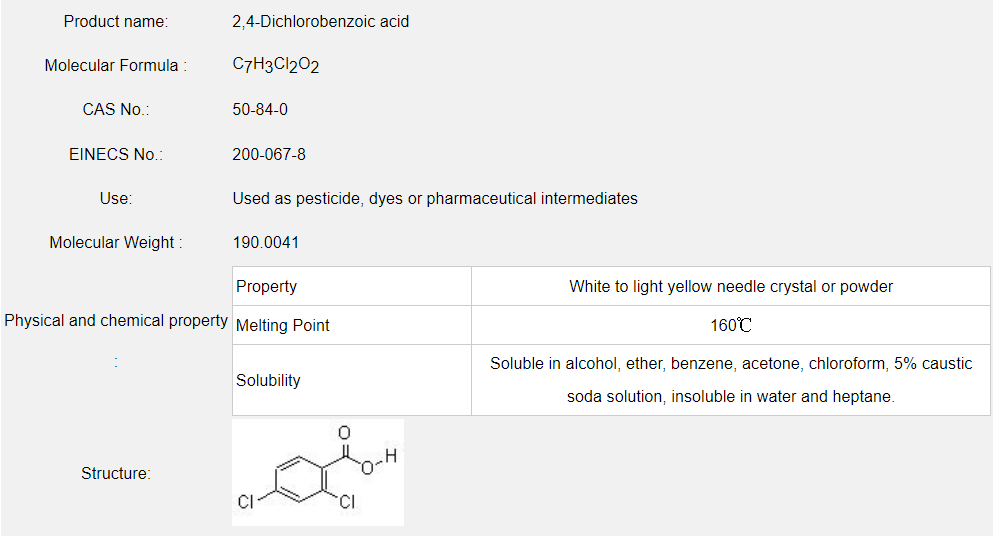Select the EINECS number 200-067-8

click(x=269, y=154)
